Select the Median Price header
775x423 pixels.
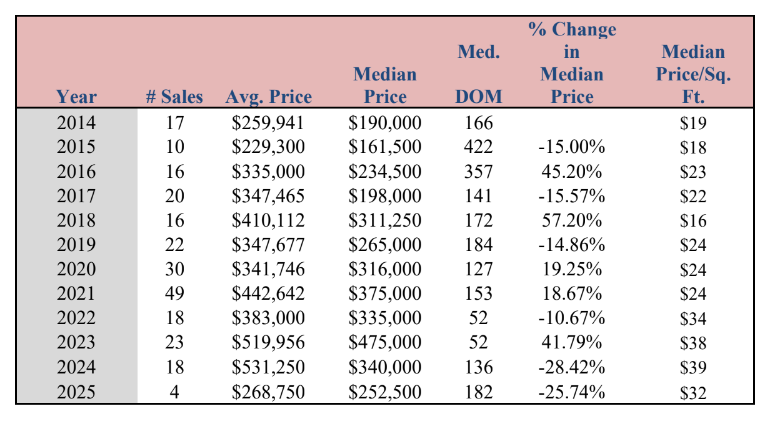[385, 85]
